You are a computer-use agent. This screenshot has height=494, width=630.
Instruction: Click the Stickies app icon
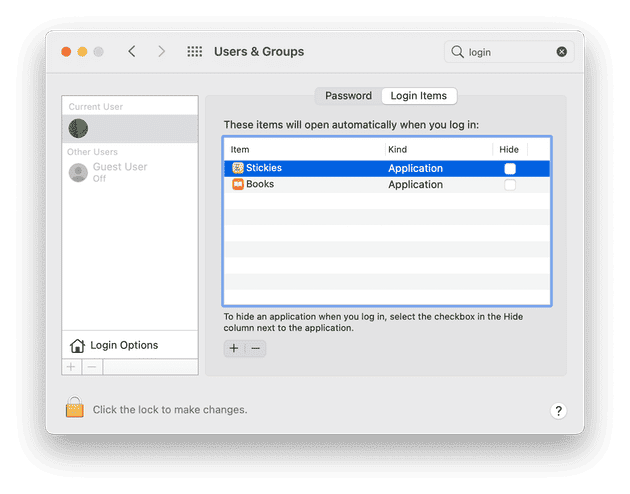point(238,168)
